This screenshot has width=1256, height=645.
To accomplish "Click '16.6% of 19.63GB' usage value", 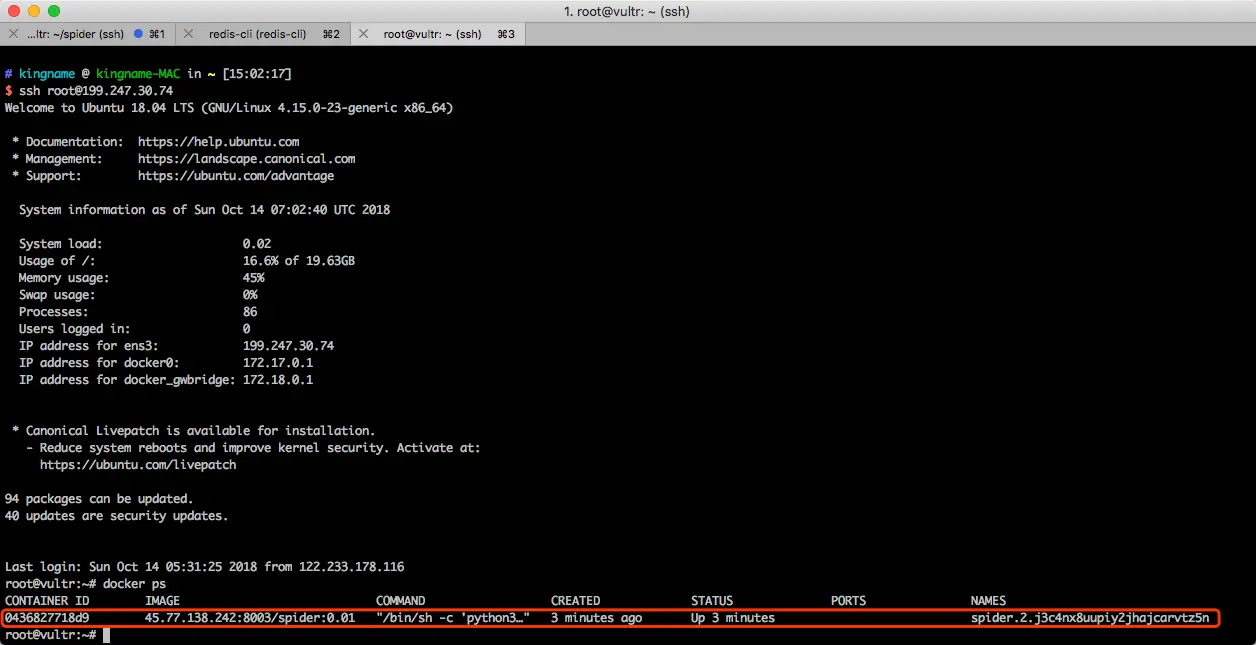I will [x=299, y=261].
